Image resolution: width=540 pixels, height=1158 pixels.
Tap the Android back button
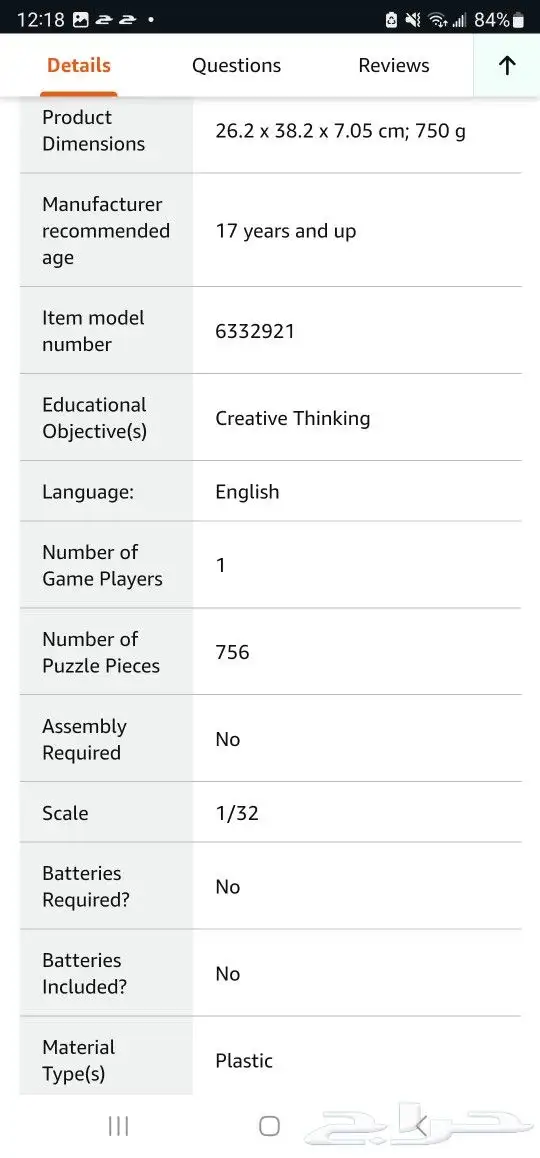click(x=421, y=1126)
